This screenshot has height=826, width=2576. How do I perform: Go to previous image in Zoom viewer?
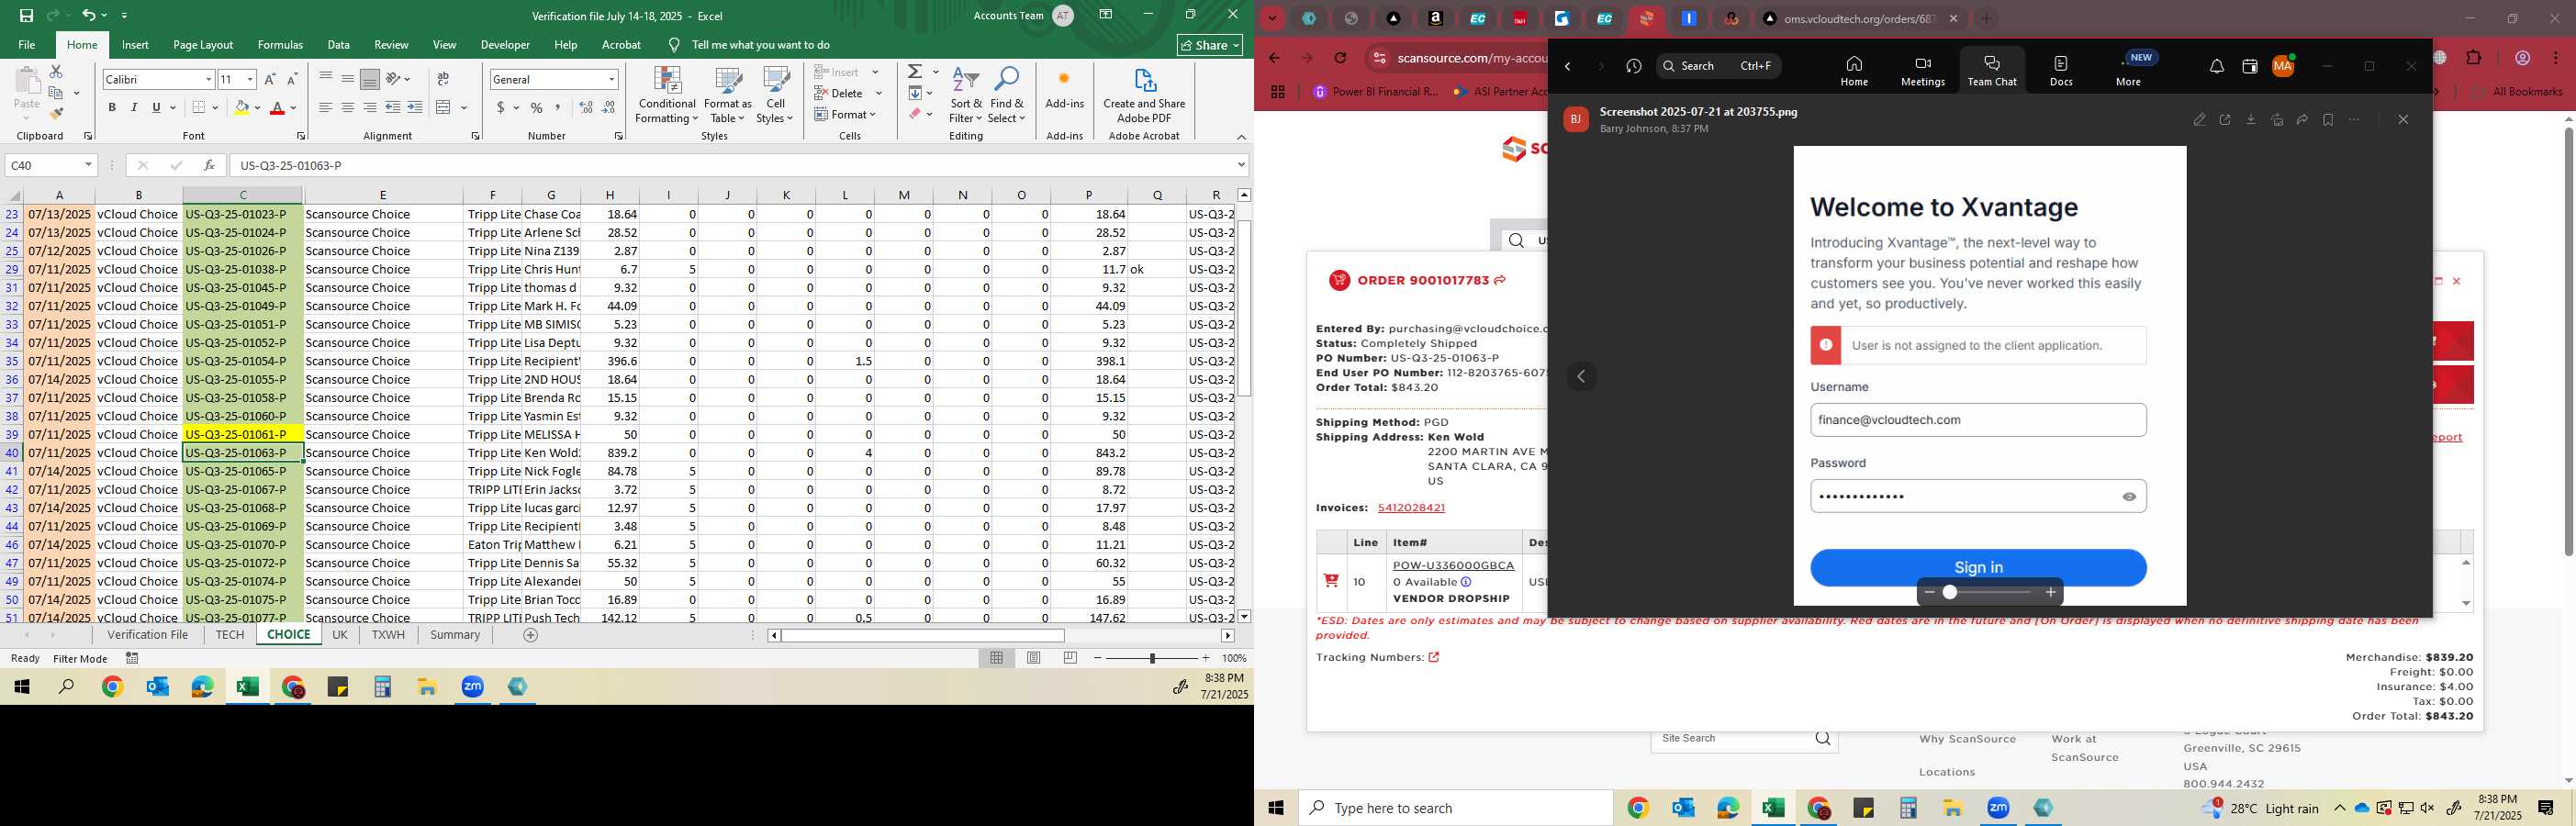tap(1581, 377)
